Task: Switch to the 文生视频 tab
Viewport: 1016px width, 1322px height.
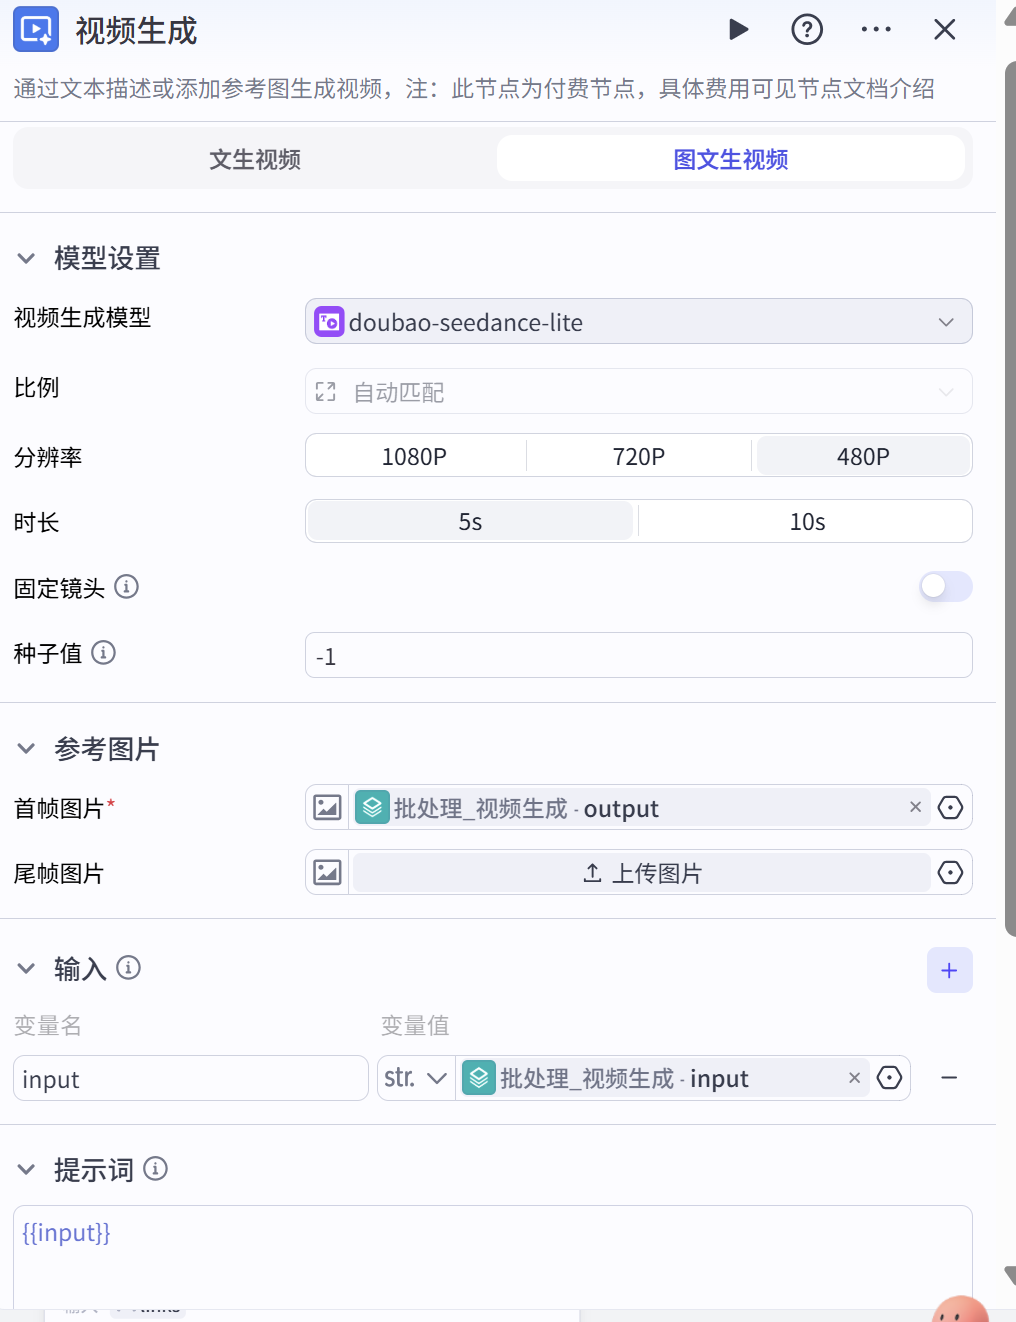Action: coord(255,159)
